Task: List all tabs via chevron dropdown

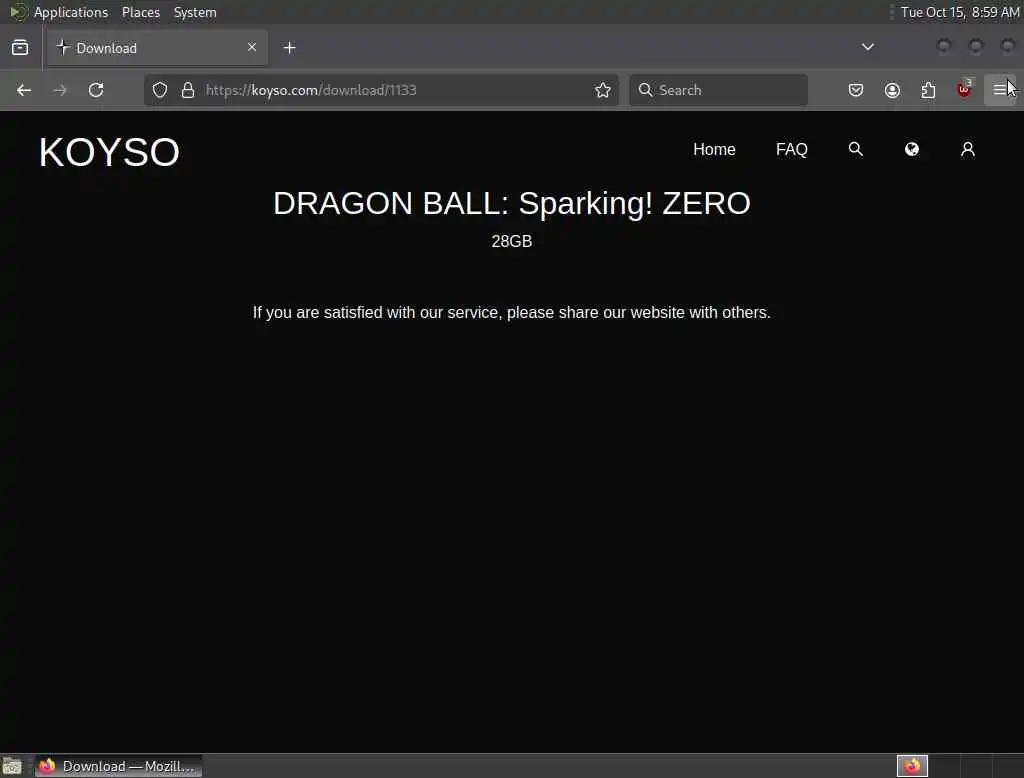Action: pyautogui.click(x=867, y=47)
